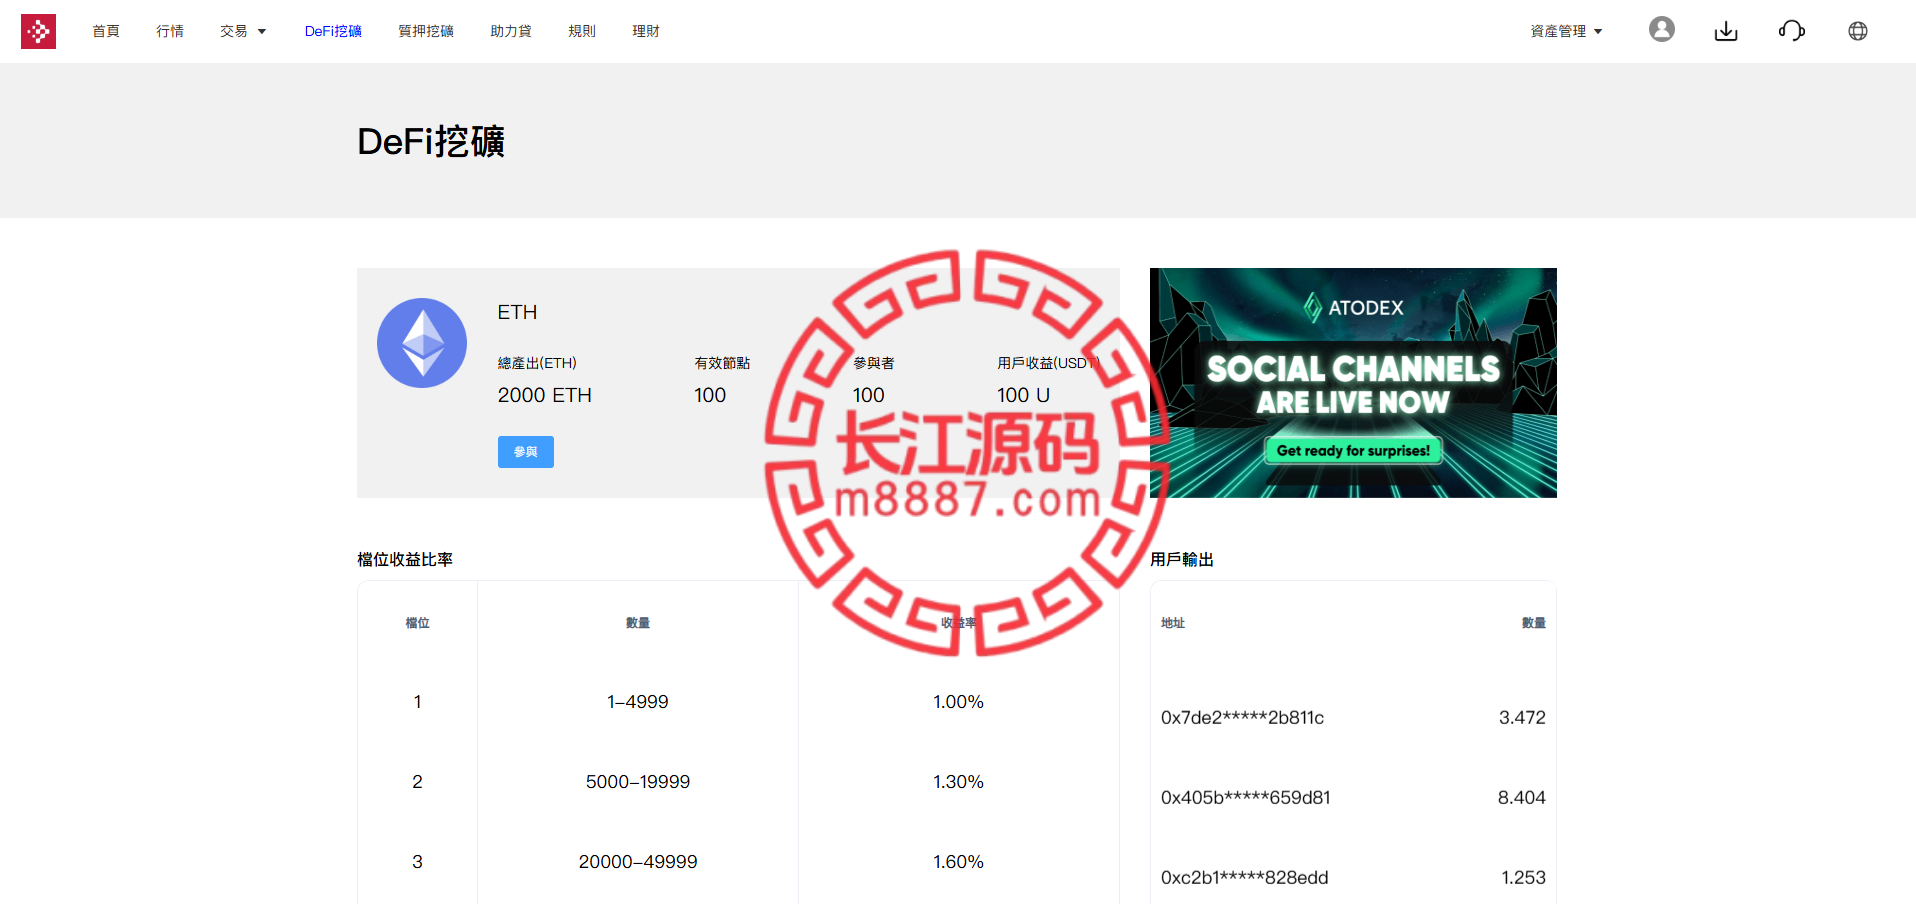This screenshot has height=904, width=1916.
Task: Open the ATODEX social channels banner
Action: (x=1353, y=383)
